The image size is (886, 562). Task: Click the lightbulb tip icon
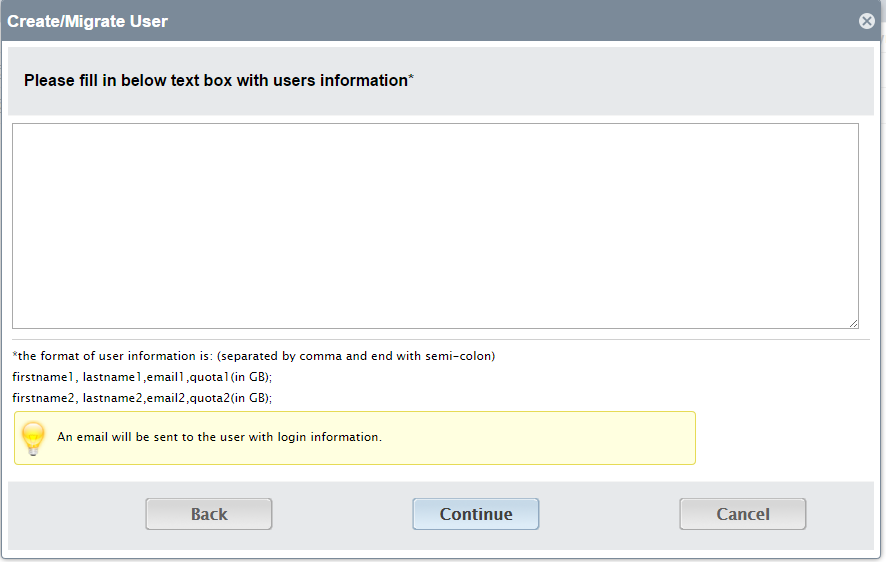coord(33,438)
